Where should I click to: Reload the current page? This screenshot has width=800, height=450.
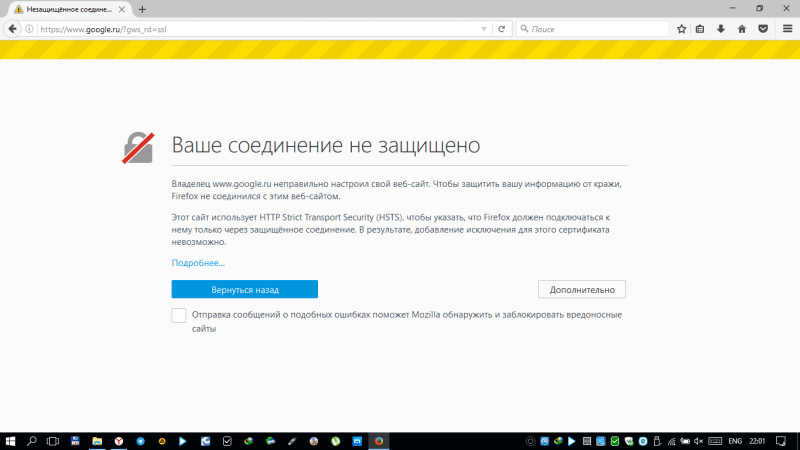[502, 29]
